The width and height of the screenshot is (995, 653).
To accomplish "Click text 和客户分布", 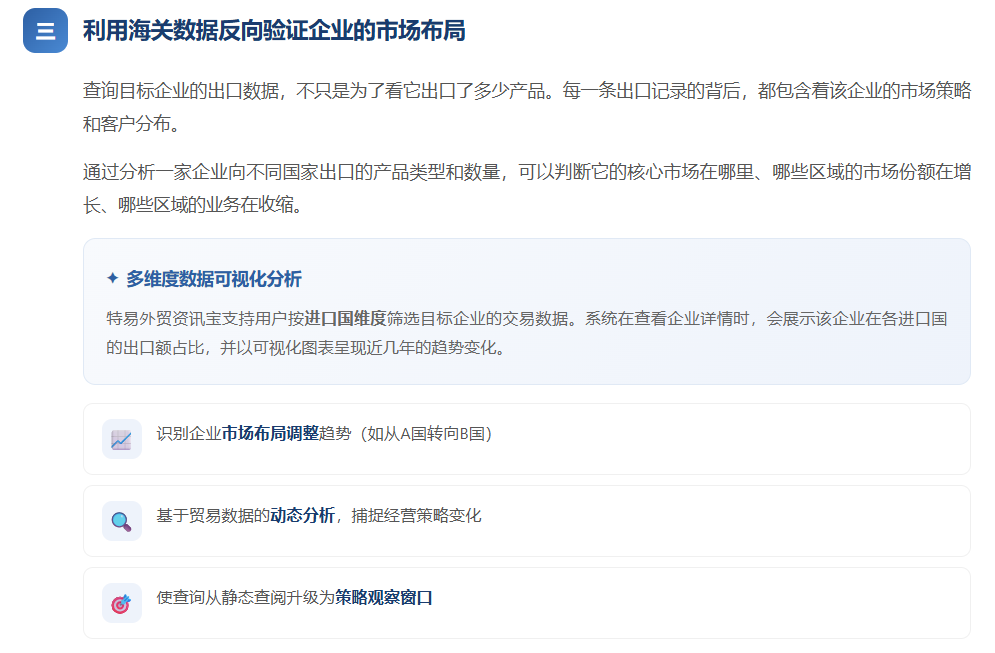I will 128,124.
